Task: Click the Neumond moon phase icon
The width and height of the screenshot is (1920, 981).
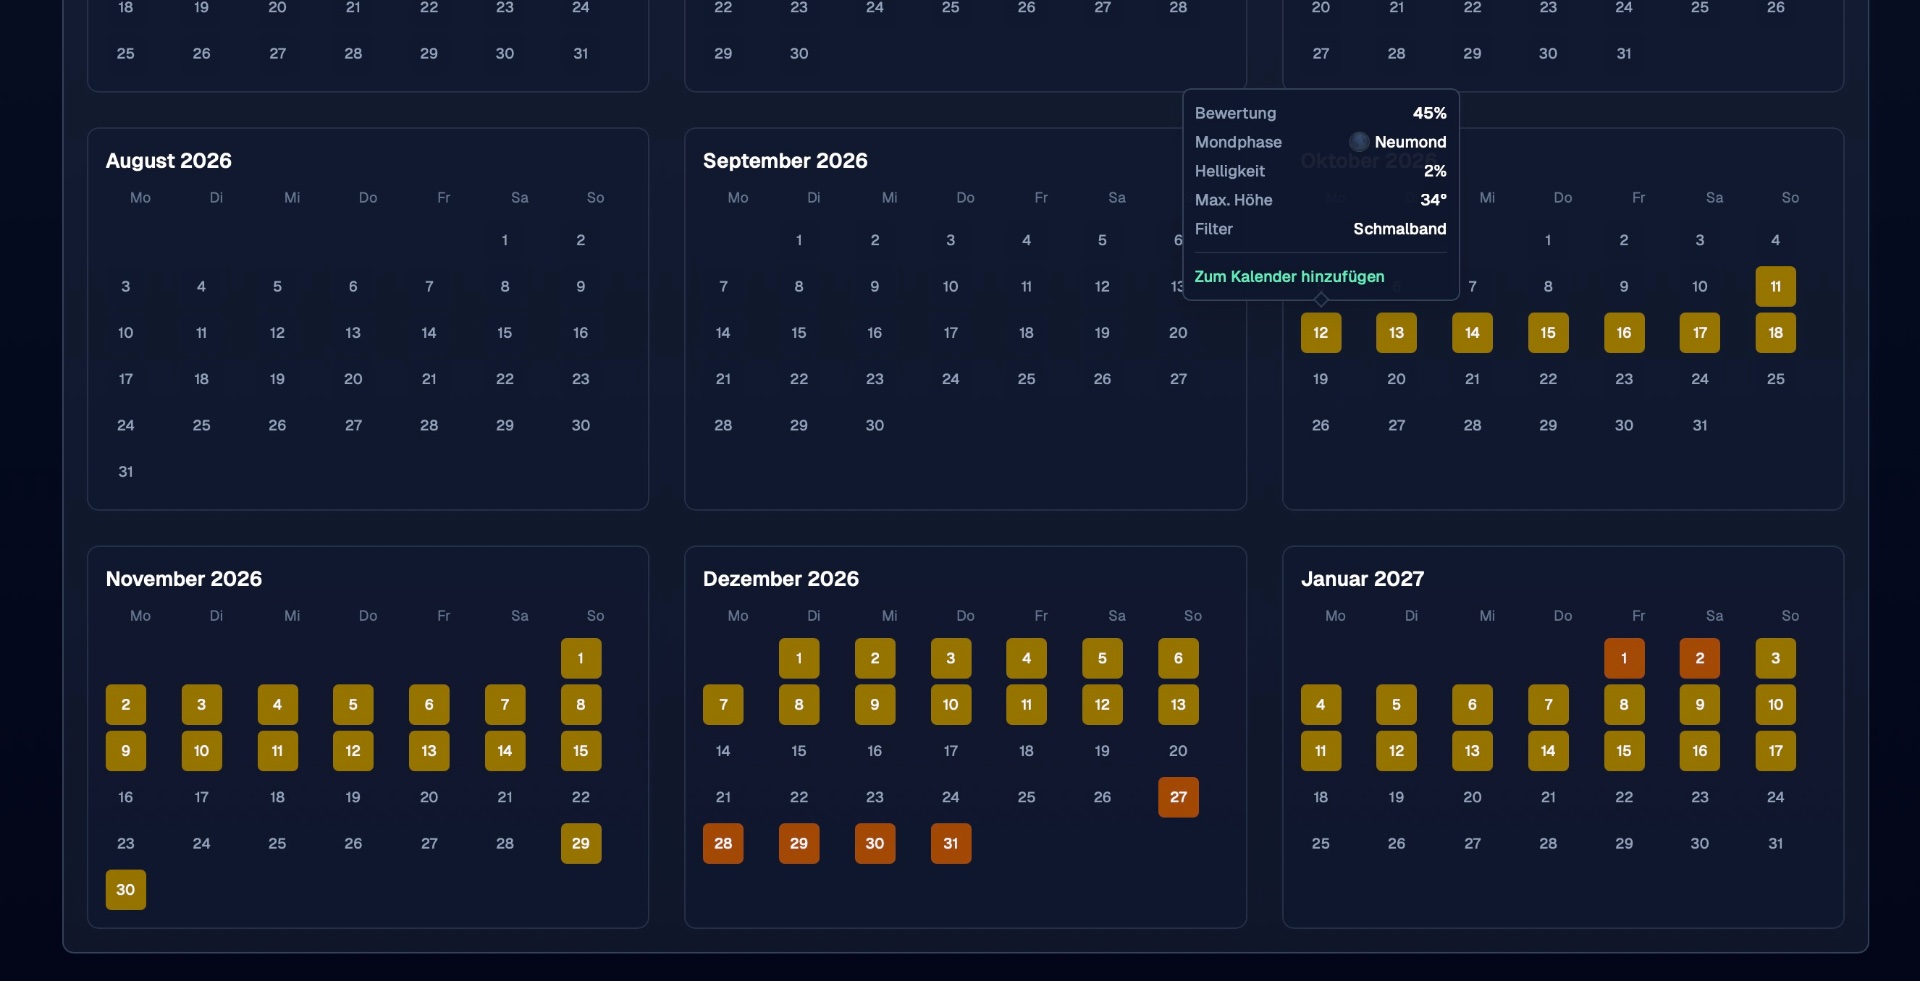Action: [1359, 142]
